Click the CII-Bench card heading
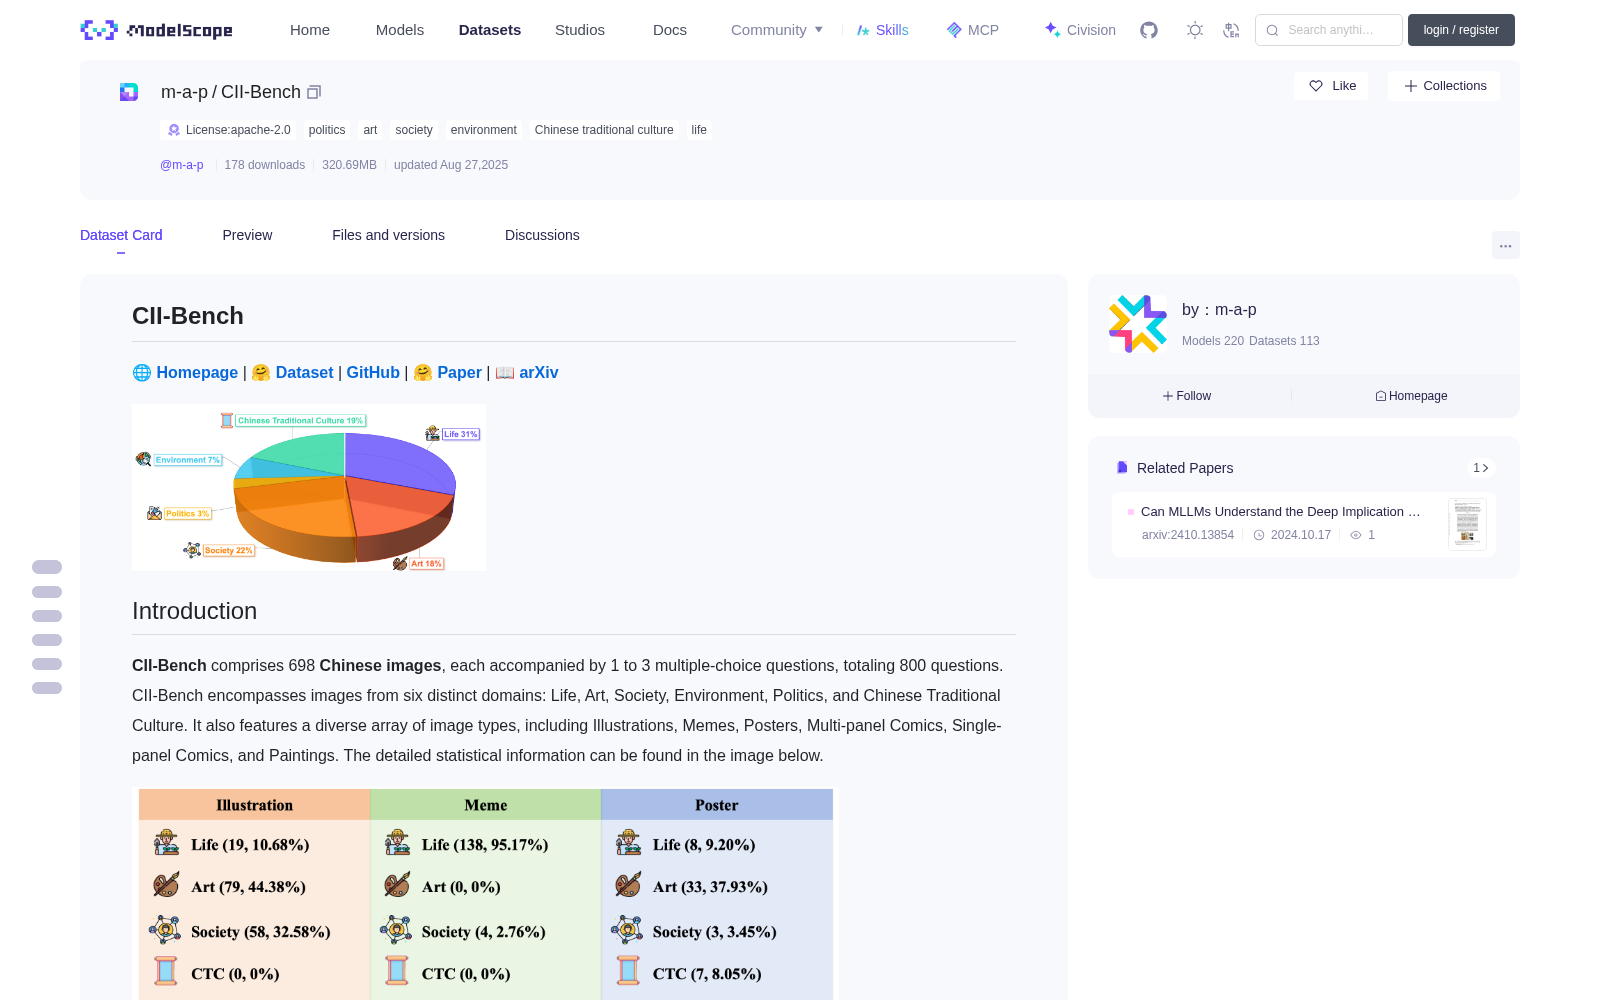 click(188, 316)
